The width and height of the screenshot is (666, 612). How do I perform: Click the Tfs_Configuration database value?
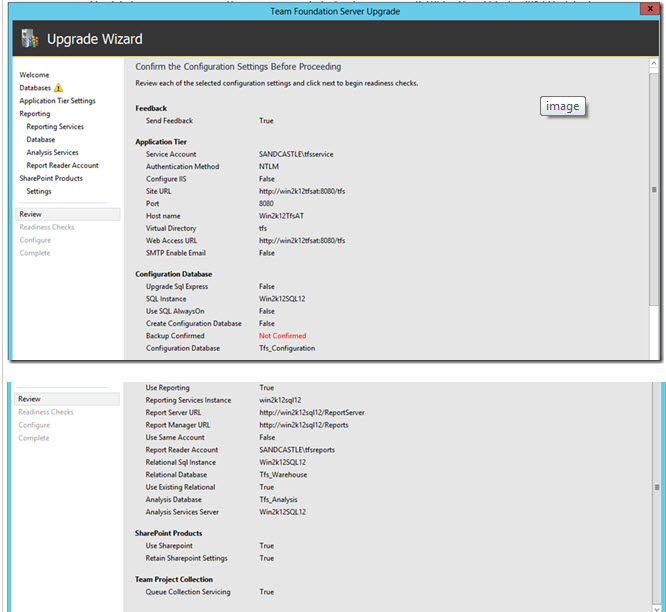tap(287, 348)
